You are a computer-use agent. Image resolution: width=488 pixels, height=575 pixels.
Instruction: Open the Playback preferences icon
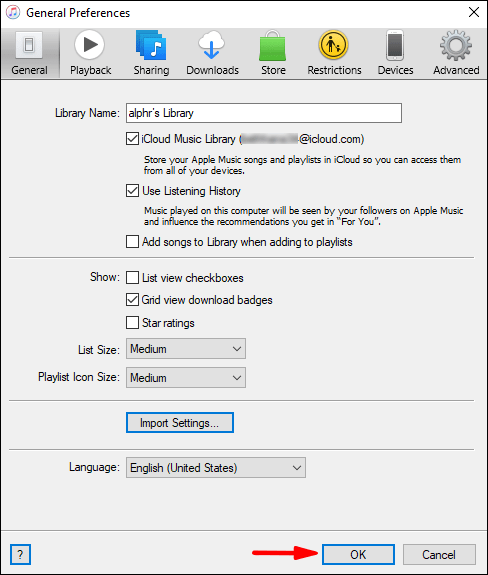point(90,45)
